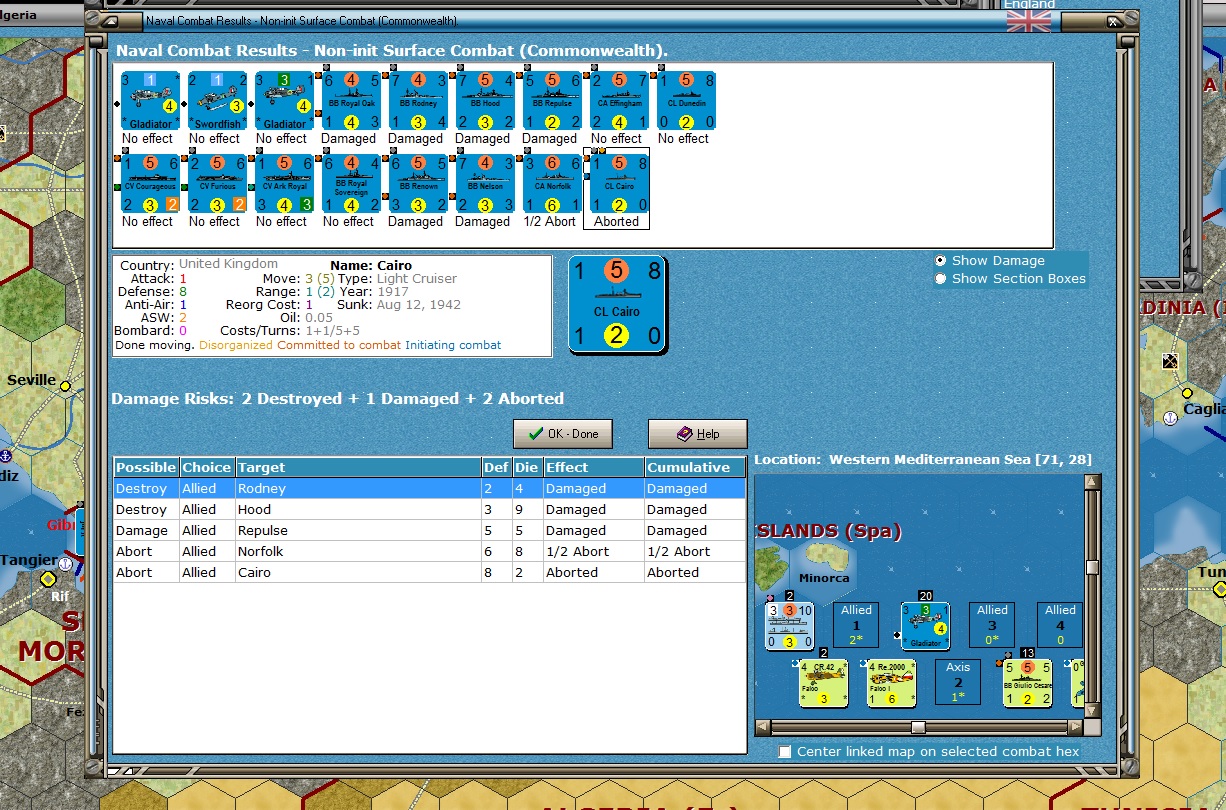
Task: Click the Choice column header
Action: pyautogui.click(x=206, y=467)
